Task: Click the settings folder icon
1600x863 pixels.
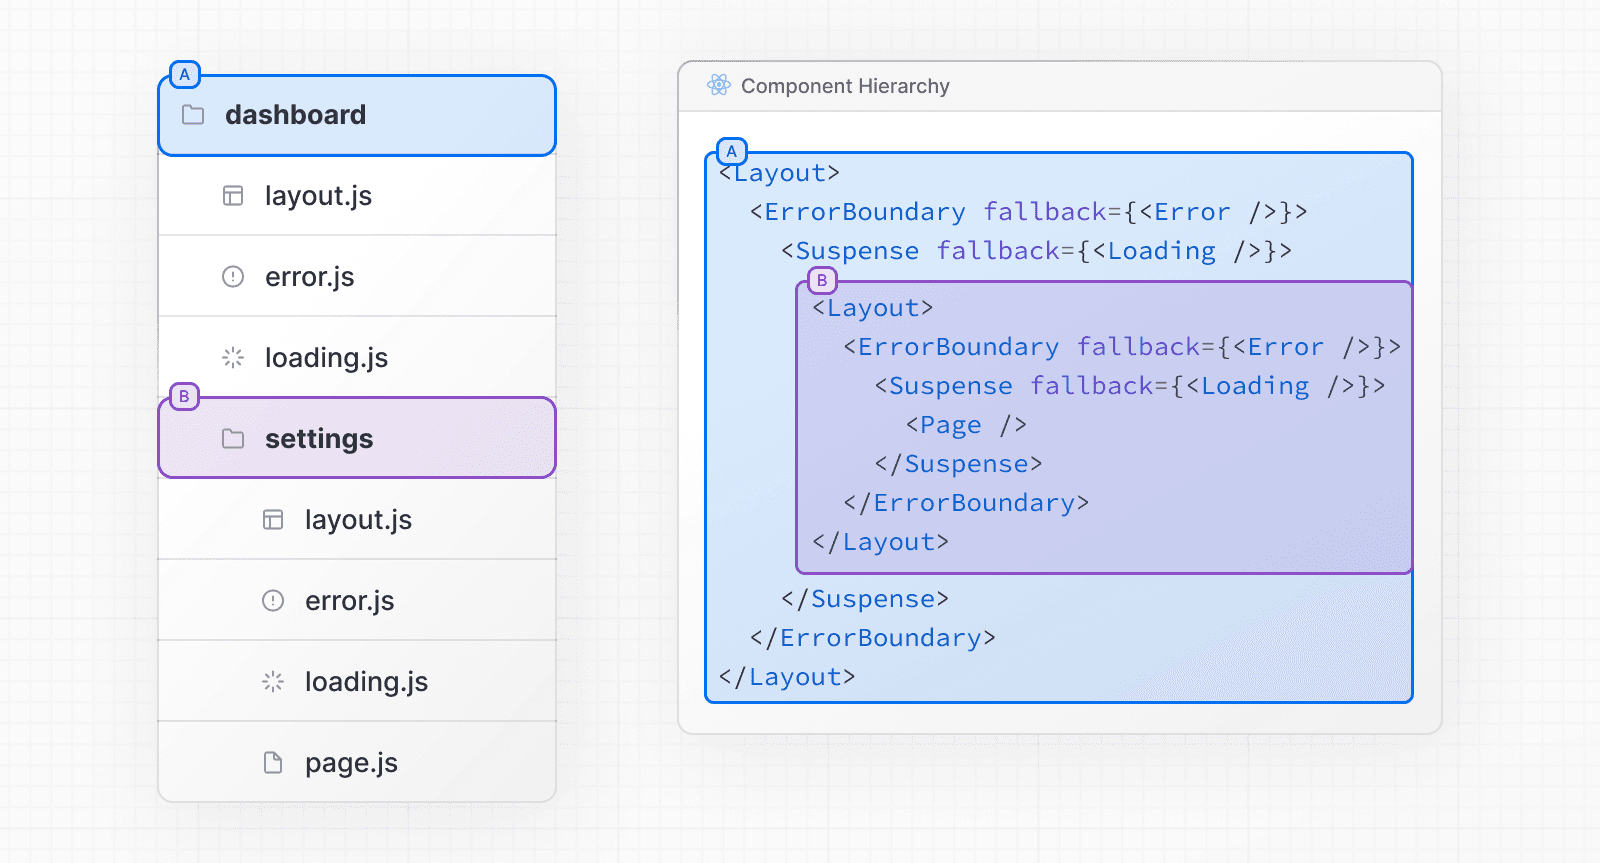Action: click(x=233, y=439)
